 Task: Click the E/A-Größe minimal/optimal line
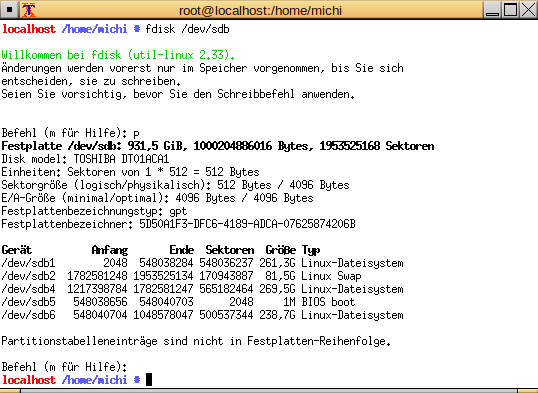[157, 198]
